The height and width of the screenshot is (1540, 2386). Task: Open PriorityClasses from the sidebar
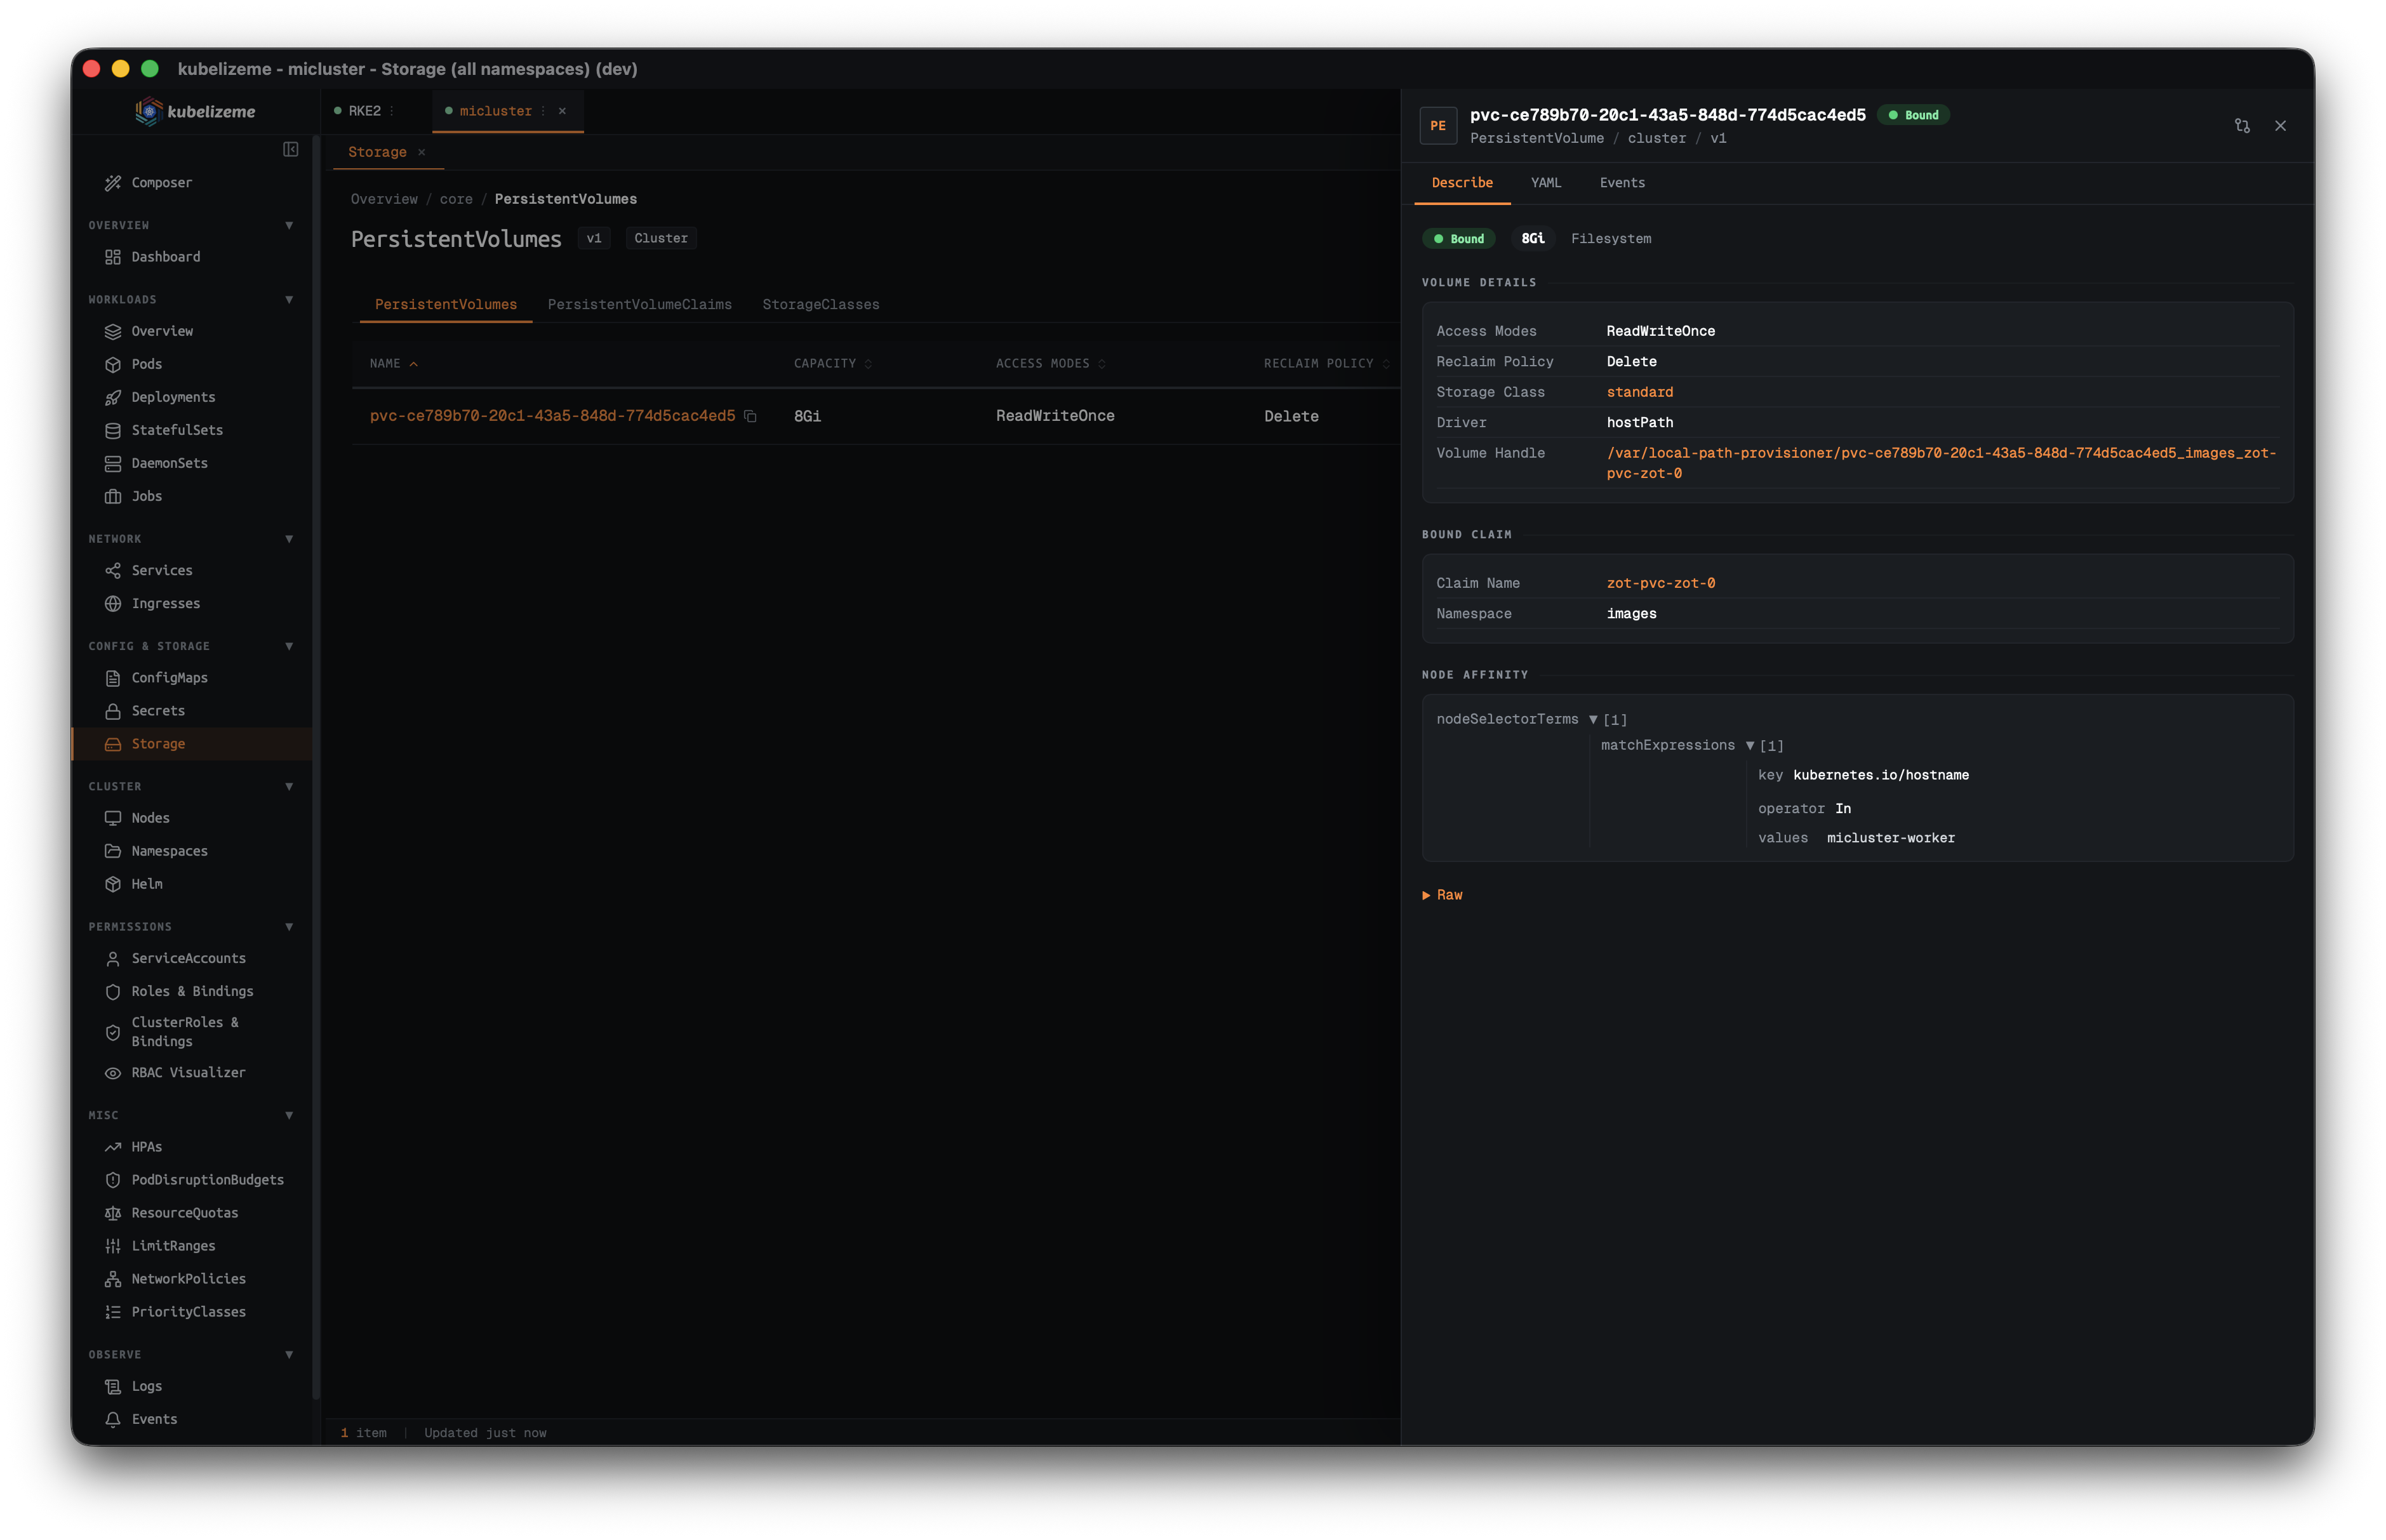tap(188, 1312)
